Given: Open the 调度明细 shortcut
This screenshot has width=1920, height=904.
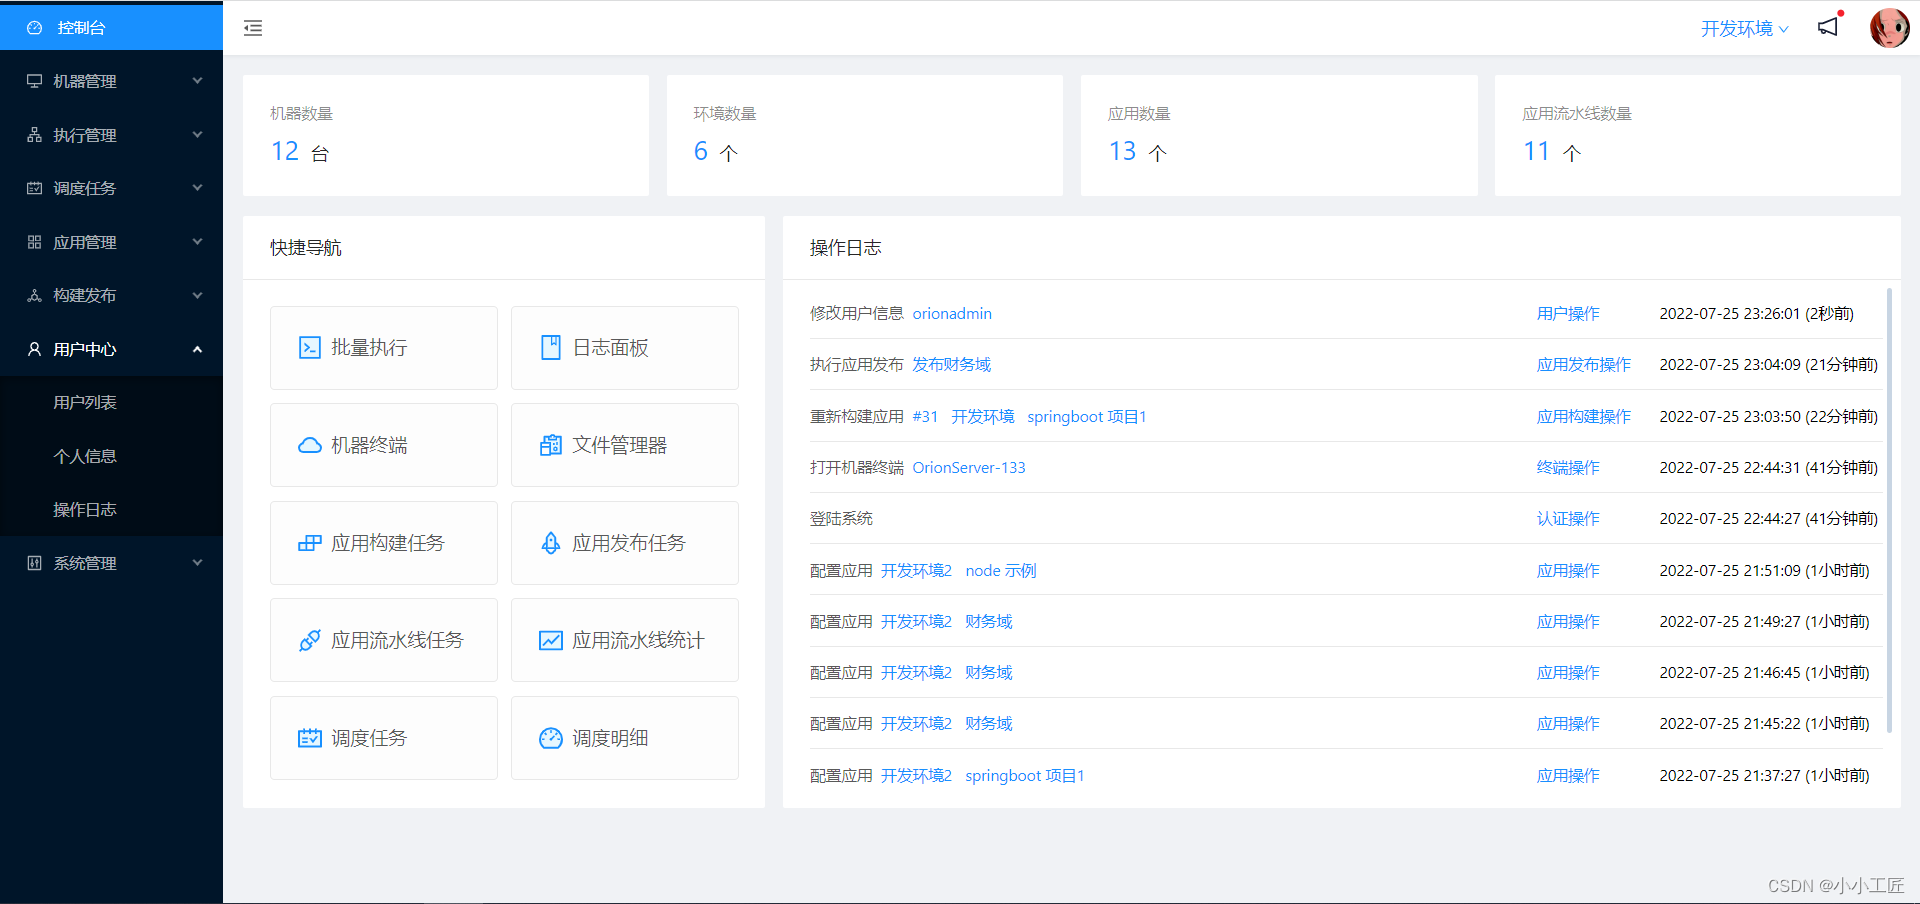Looking at the screenshot, I should pos(624,738).
